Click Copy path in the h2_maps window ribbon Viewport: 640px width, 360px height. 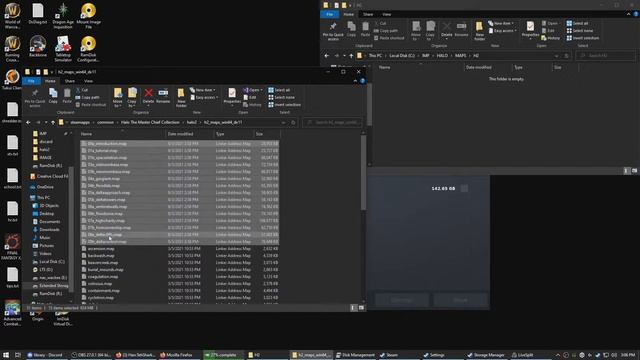point(88,97)
